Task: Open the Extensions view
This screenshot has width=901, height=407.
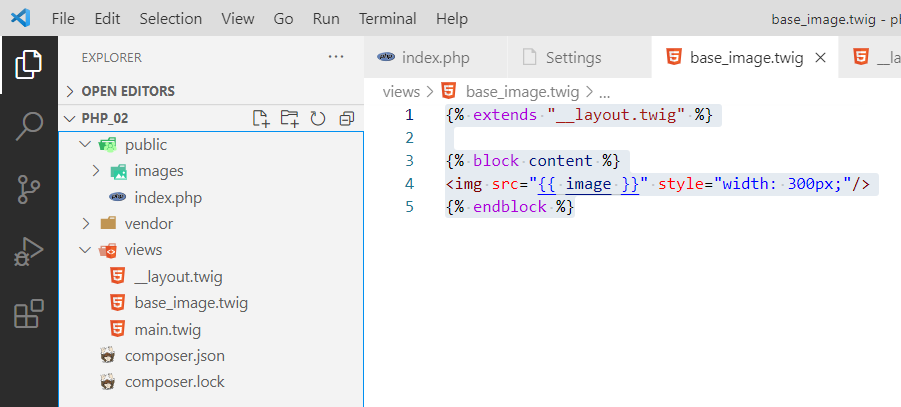Action: [x=29, y=314]
